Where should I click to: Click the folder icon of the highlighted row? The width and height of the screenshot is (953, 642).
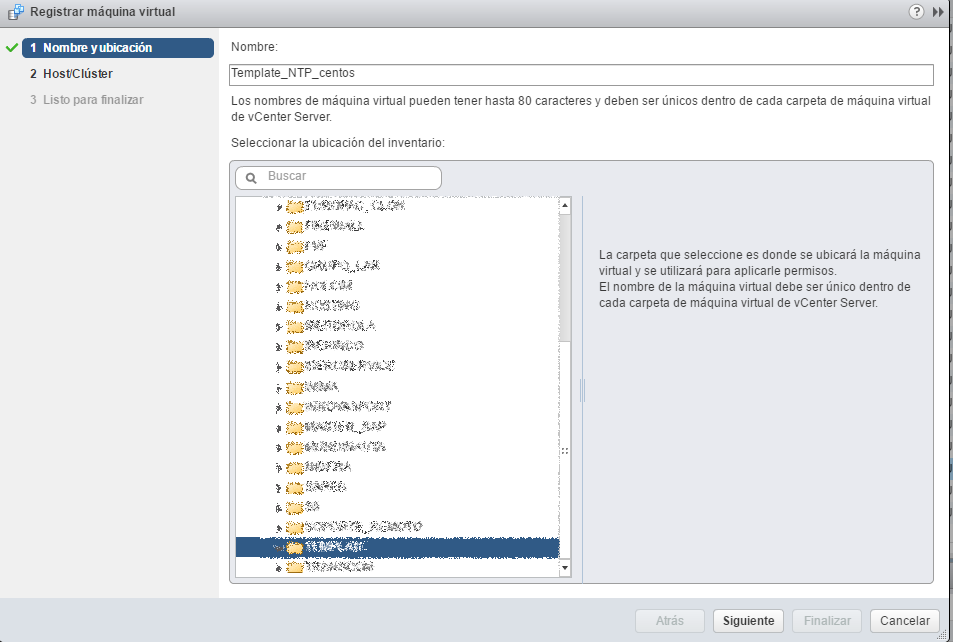[x=294, y=547]
